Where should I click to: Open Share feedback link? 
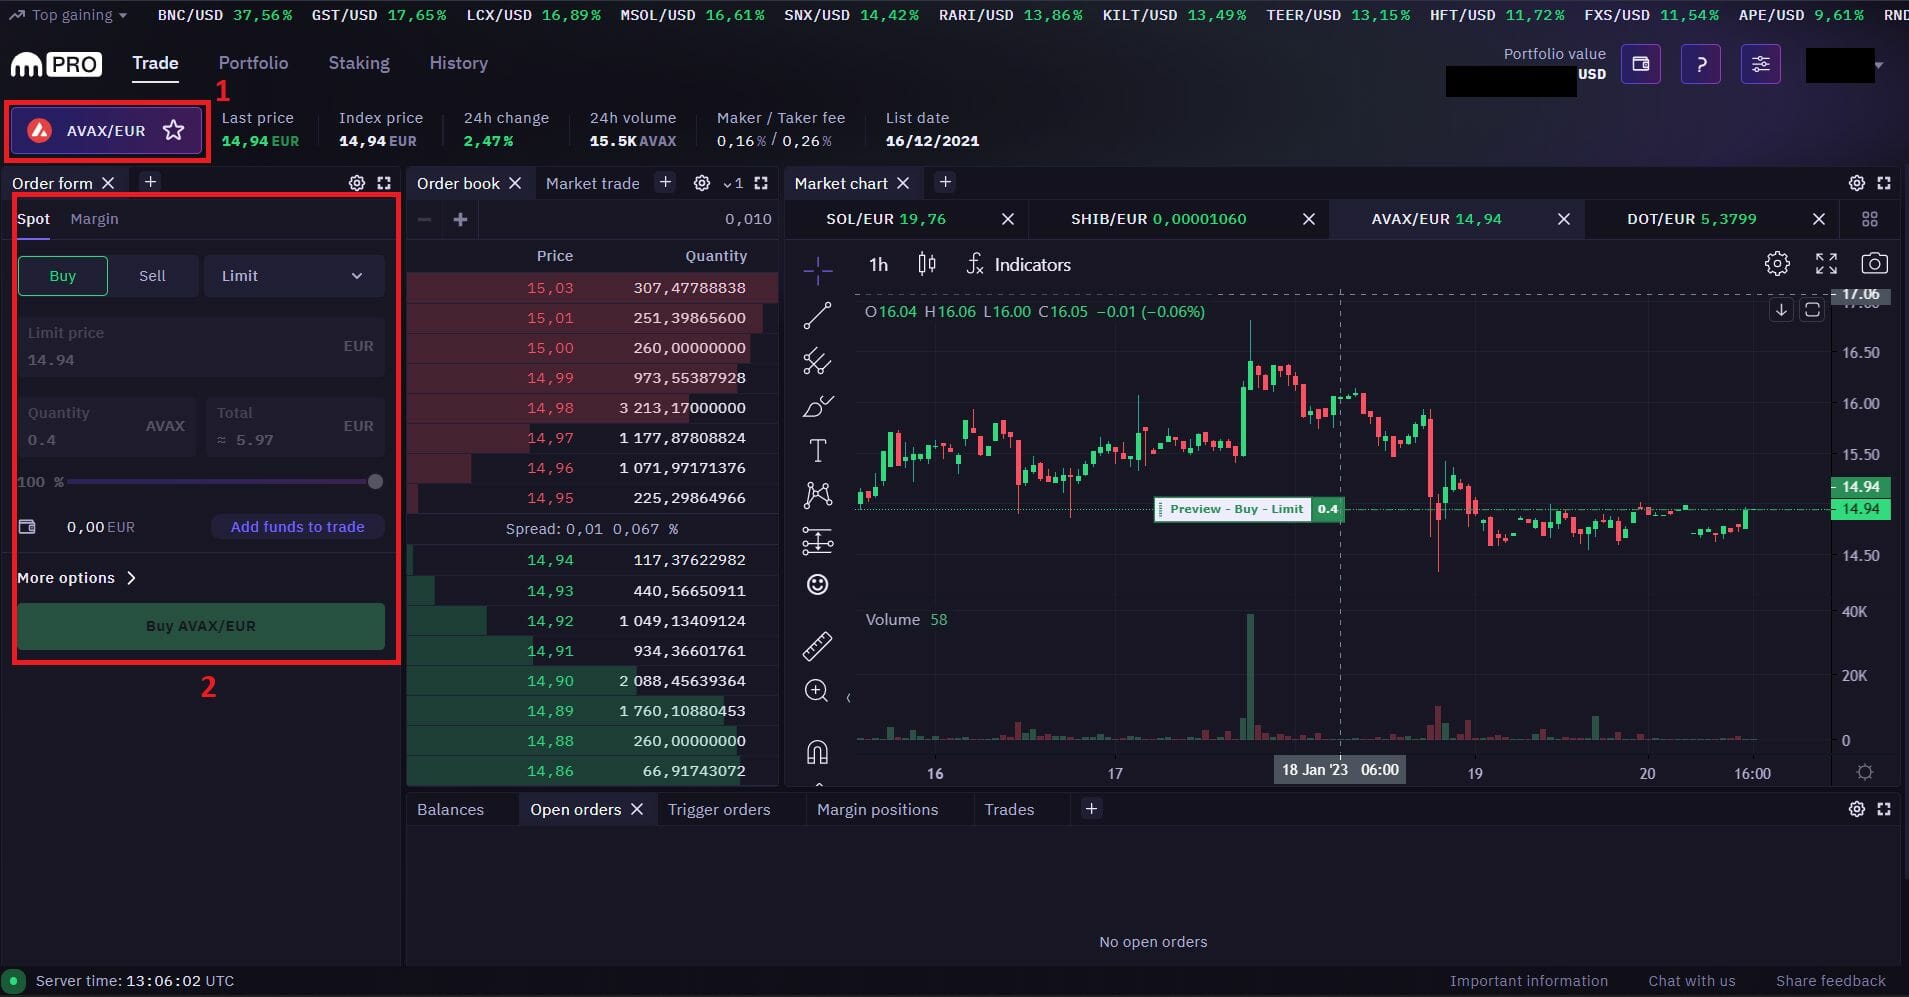click(1830, 981)
